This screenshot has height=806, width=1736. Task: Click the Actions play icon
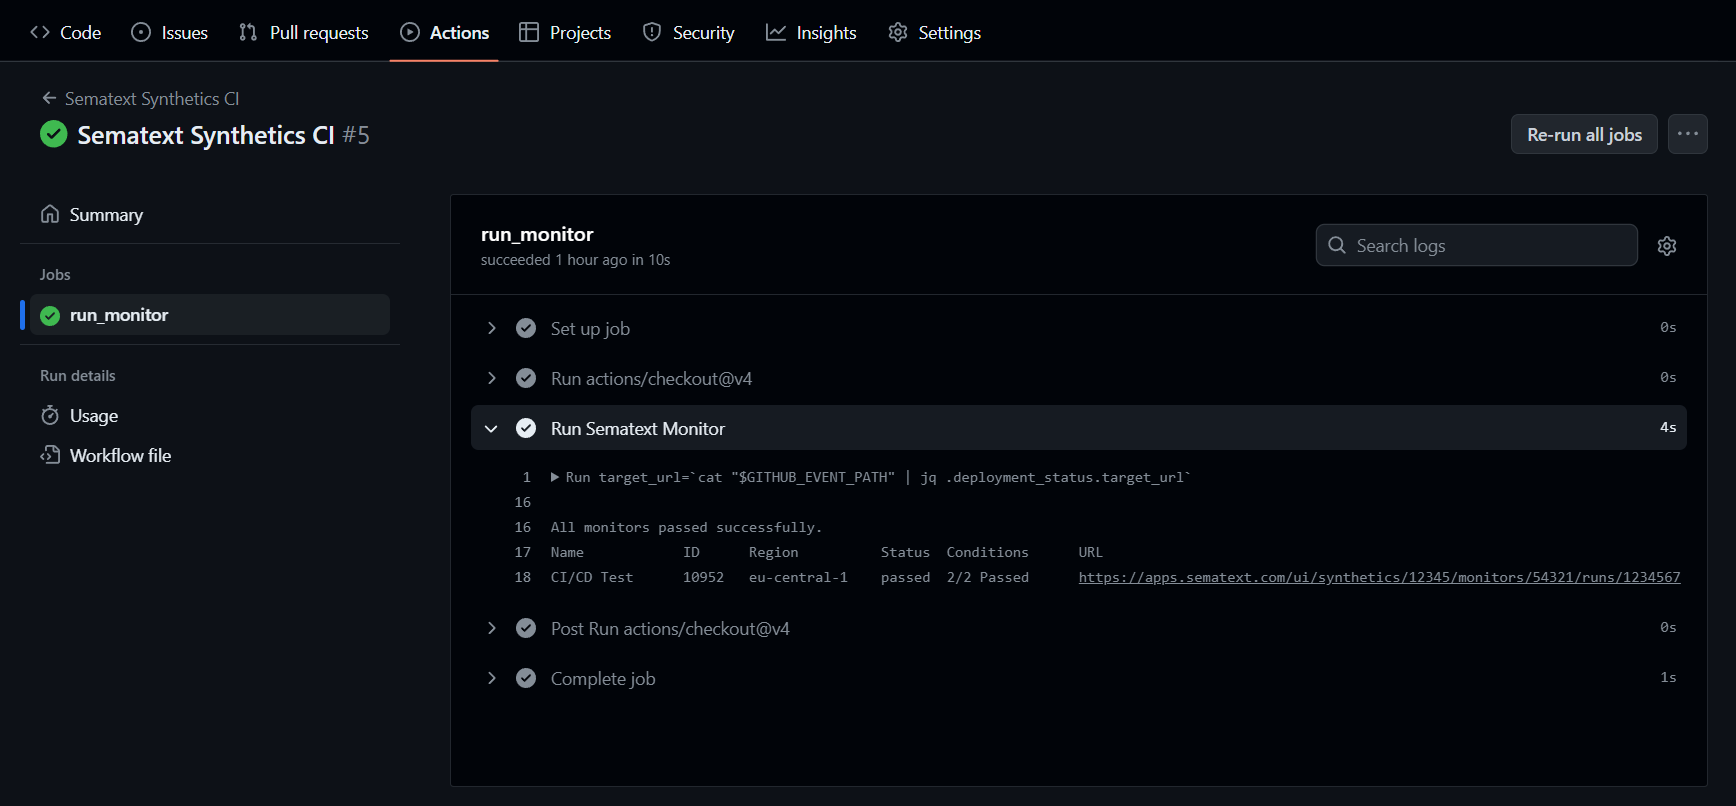pos(410,32)
